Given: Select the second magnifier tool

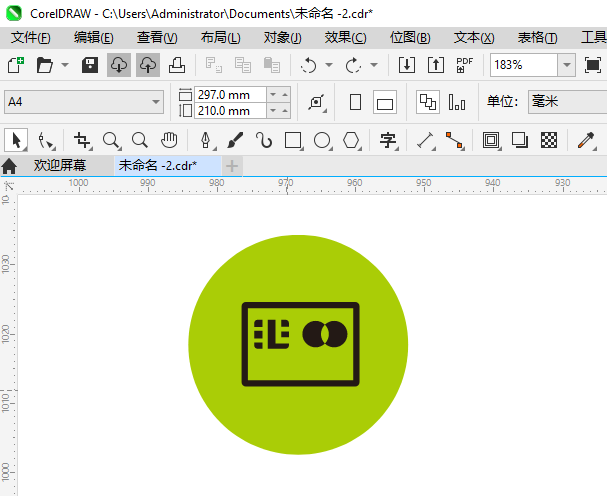Looking at the screenshot, I should point(140,140).
